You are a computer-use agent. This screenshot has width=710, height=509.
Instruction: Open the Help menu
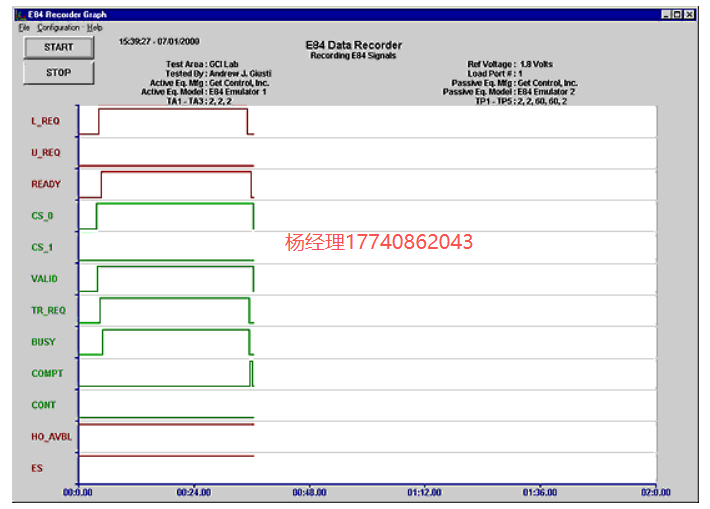pyautogui.click(x=94, y=27)
